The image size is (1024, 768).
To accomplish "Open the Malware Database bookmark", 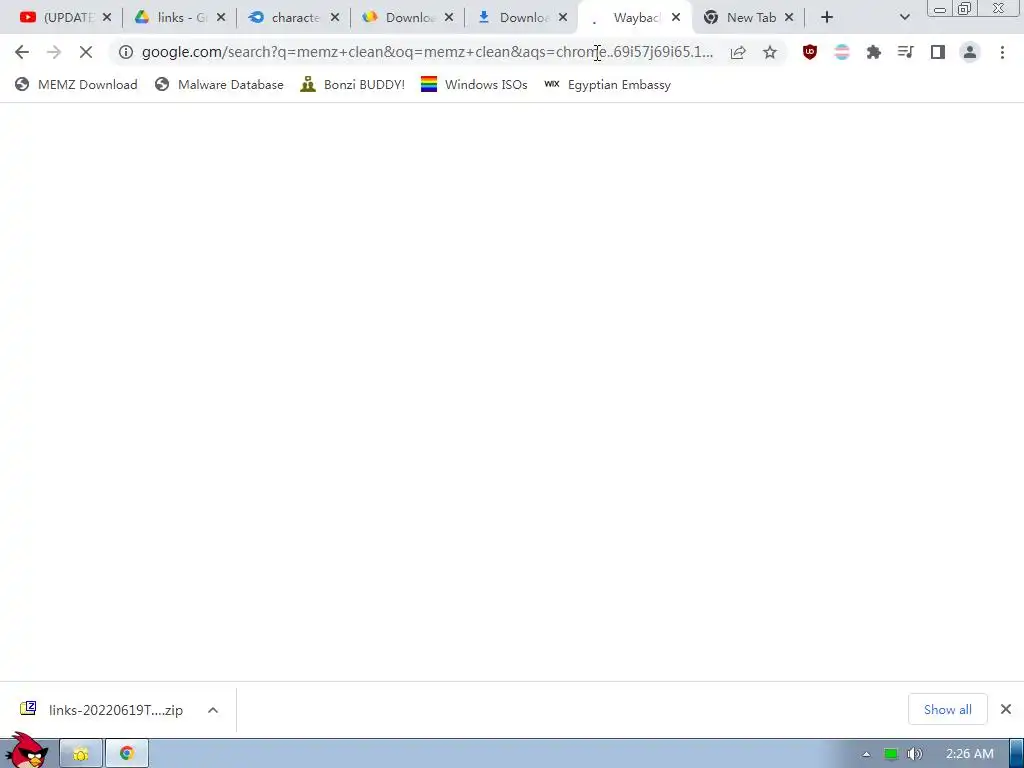I will point(219,84).
